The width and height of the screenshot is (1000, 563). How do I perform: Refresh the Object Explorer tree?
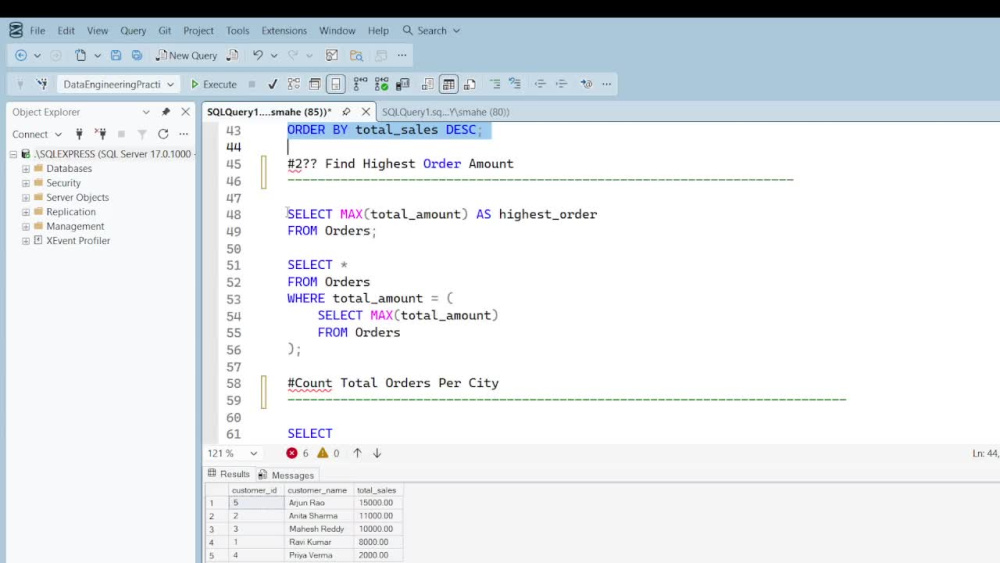pos(163,134)
